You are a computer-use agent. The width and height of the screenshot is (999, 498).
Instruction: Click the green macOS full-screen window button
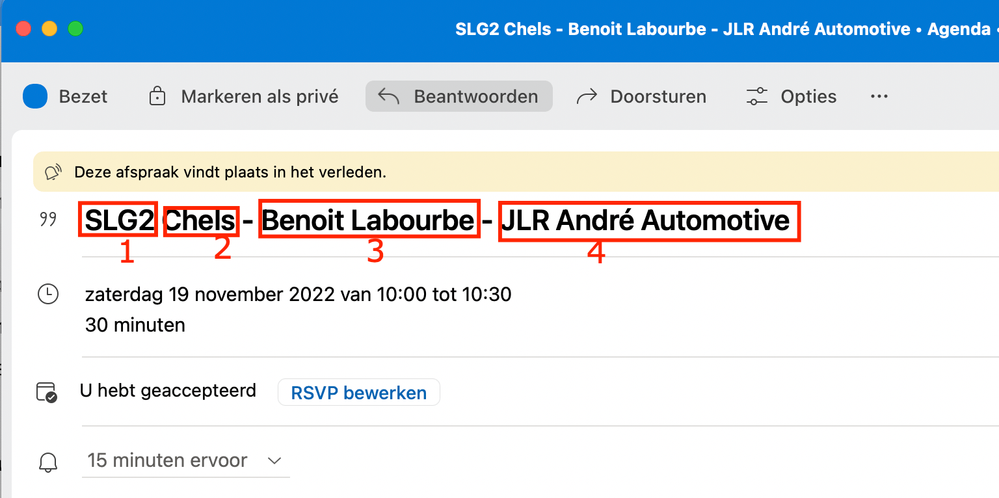tap(75, 29)
